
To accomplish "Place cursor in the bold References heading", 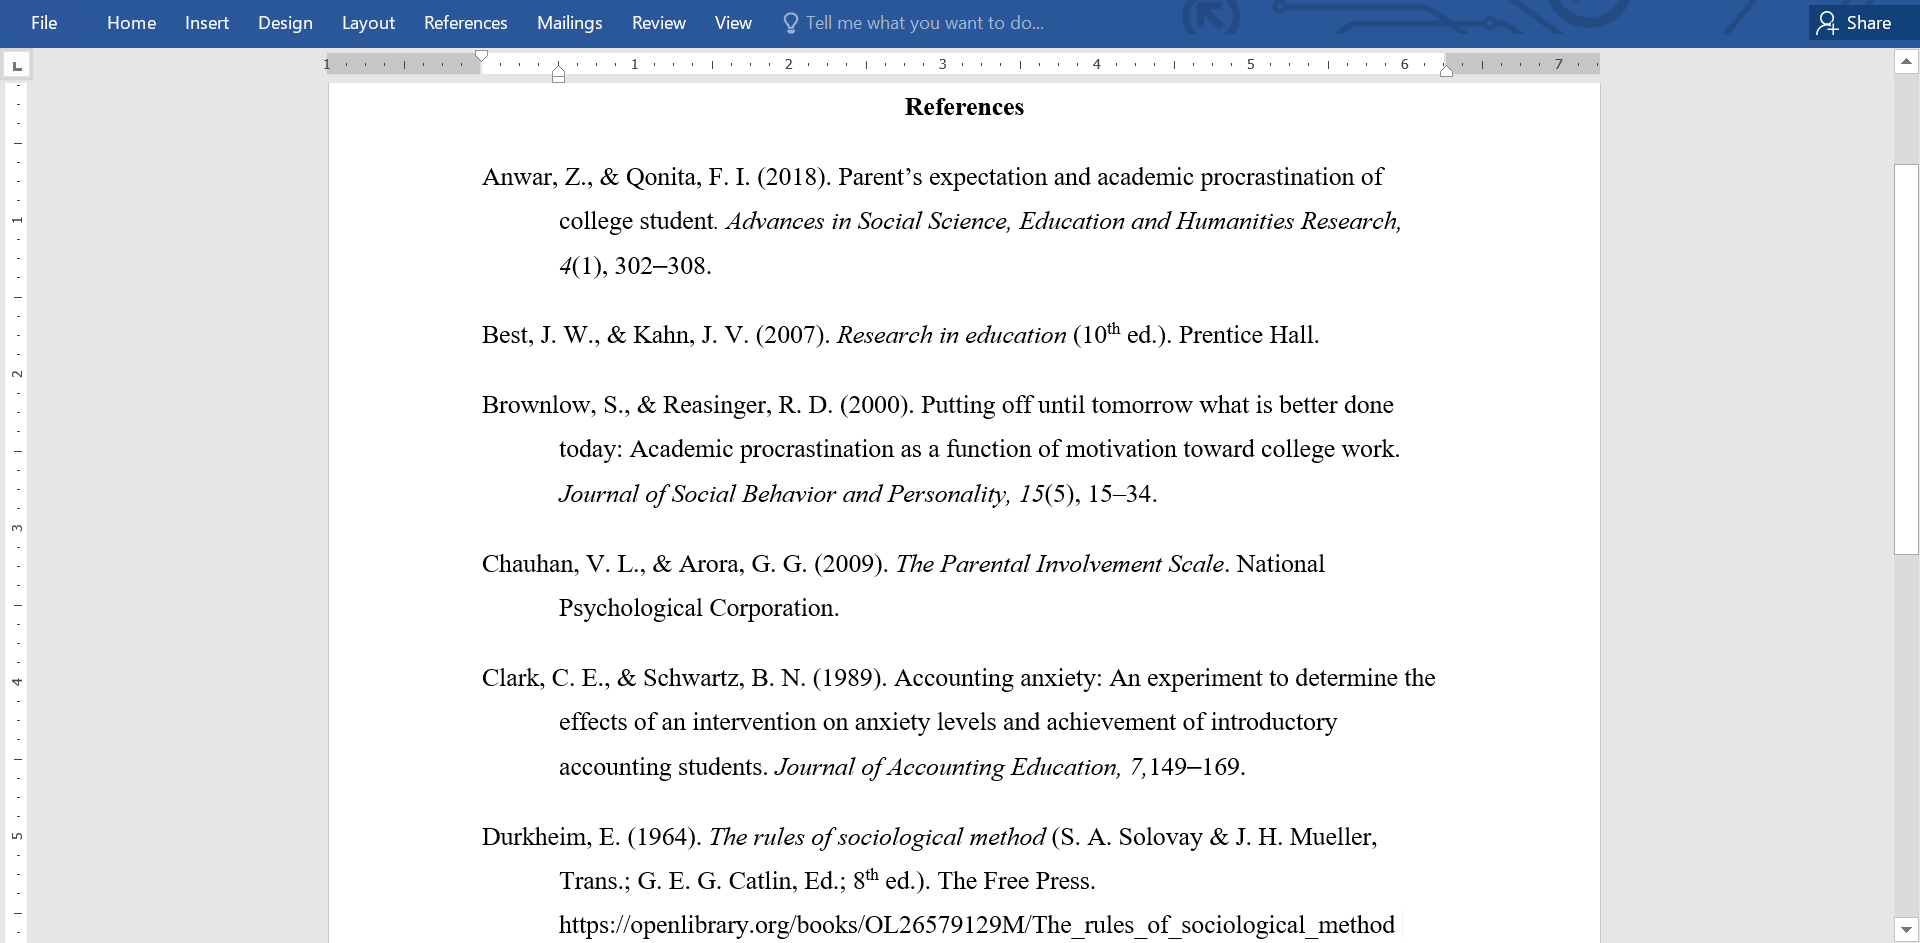I will (x=964, y=107).
